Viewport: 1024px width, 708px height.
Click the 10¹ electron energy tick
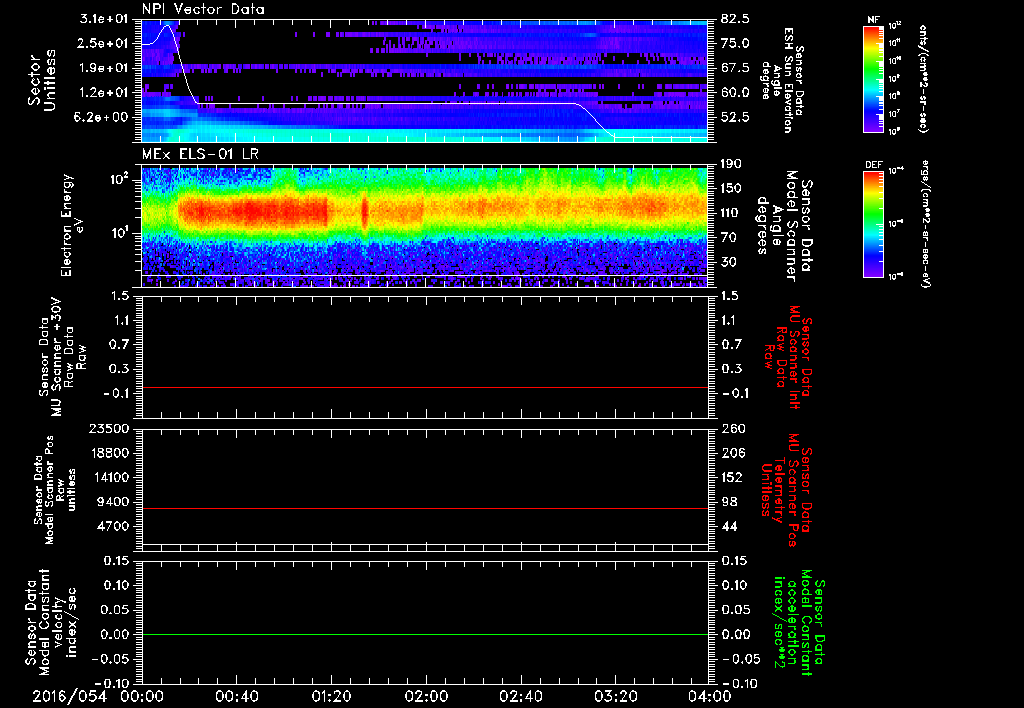click(x=120, y=233)
